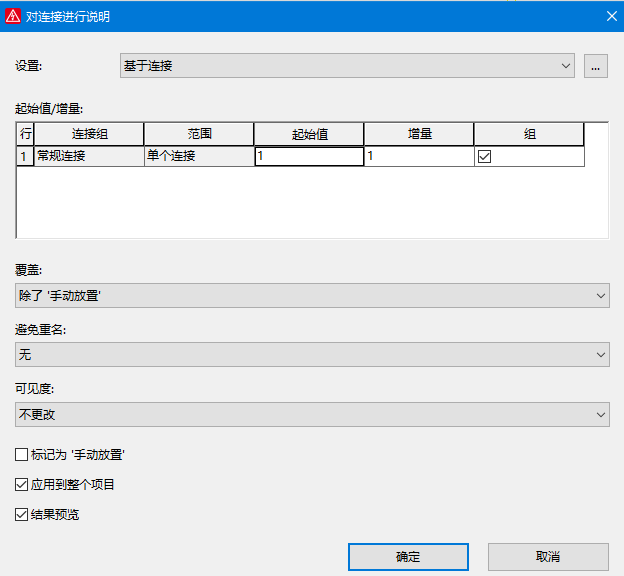This screenshot has width=624, height=576.
Task: Close the 对连接进行说明 dialog
Action: 612,16
